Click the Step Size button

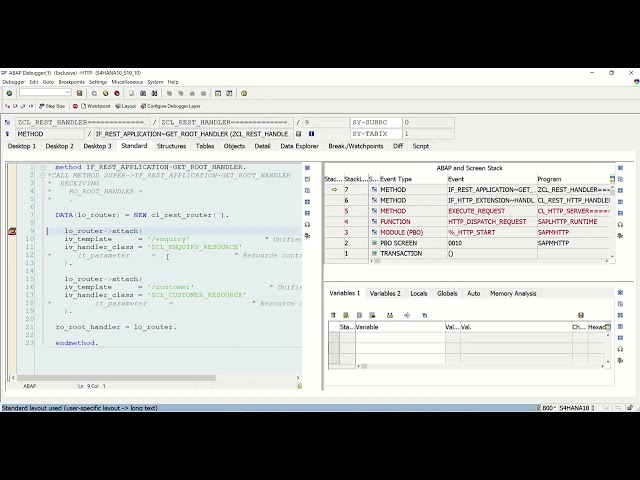coord(52,106)
